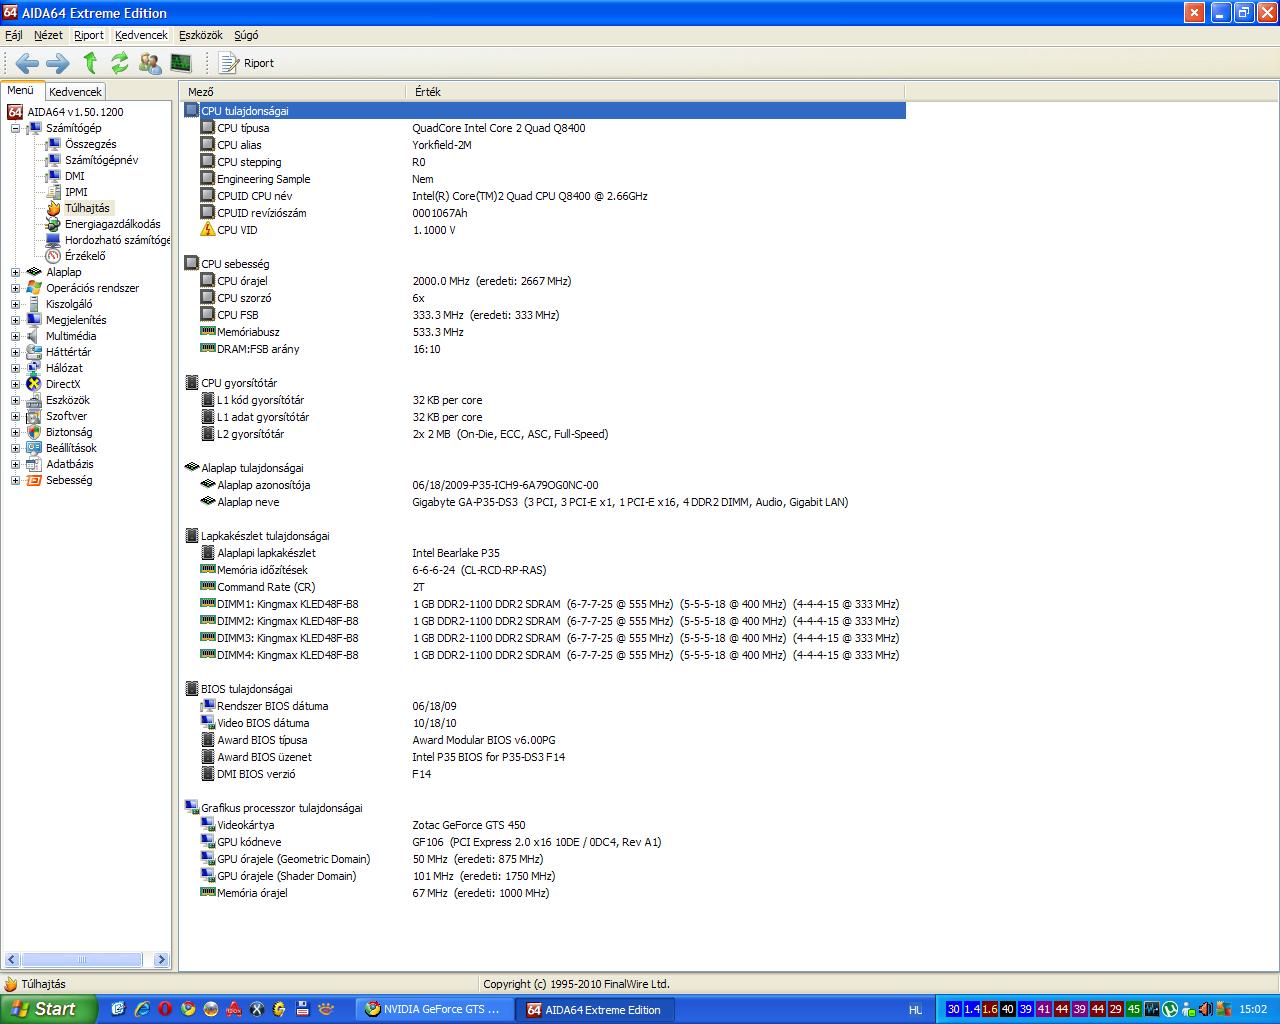This screenshot has height=1024, width=1280.
Task: Click the AIDA64 Extreme Edition taskbar button
Action: point(595,1010)
